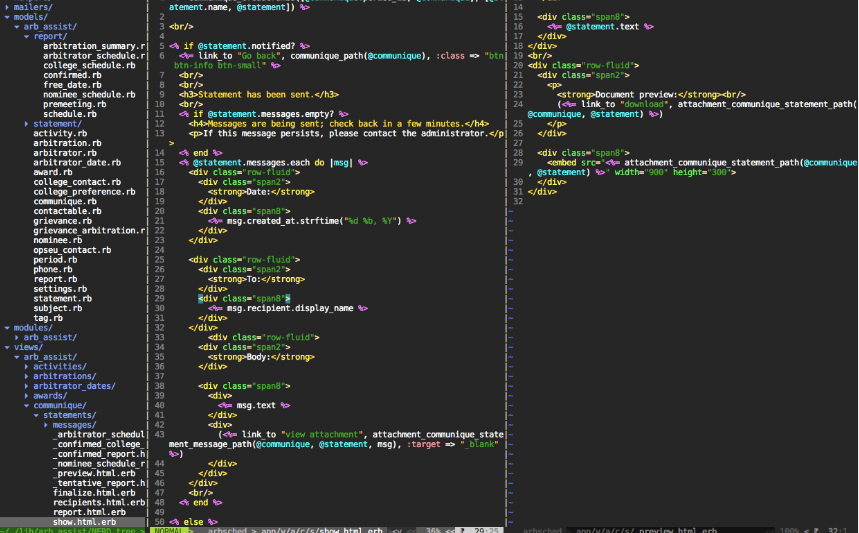The width and height of the screenshot is (859, 533).
Task: Open premeeting.rb in the tree
Action: pyautogui.click(x=75, y=104)
